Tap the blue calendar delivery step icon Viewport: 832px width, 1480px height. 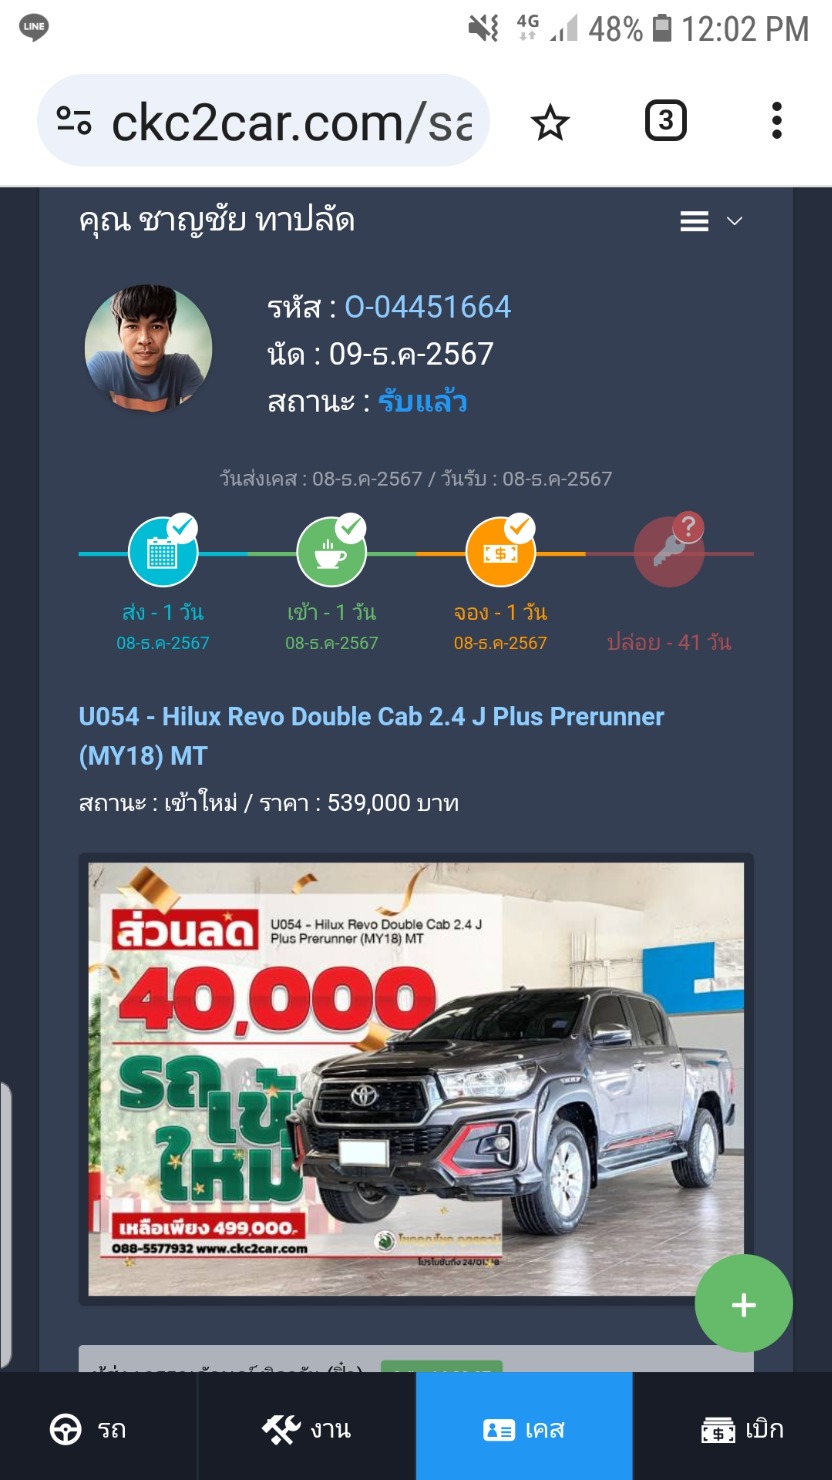coord(163,552)
